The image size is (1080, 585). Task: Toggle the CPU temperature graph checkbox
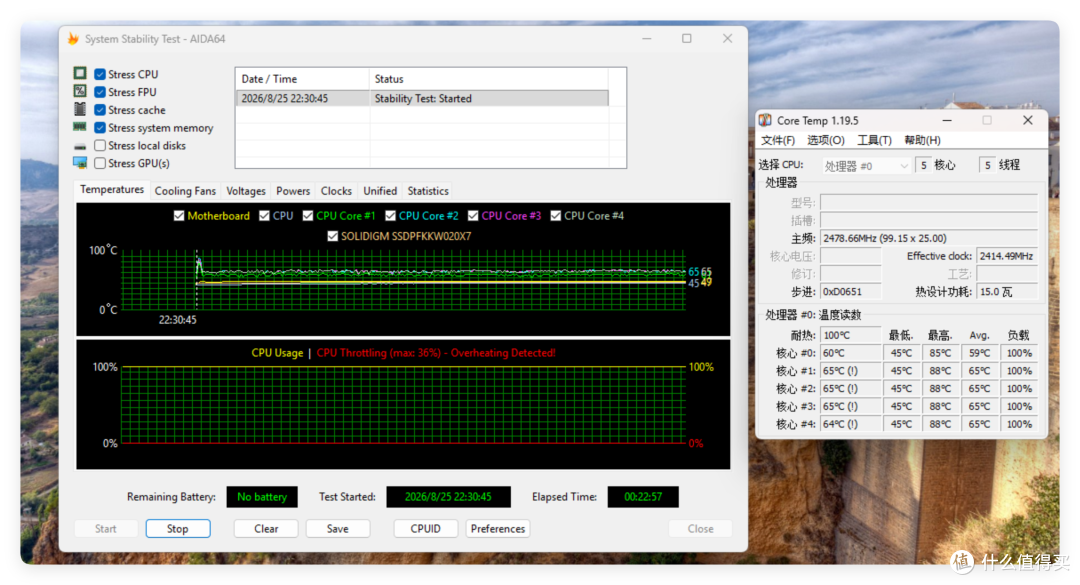click(264, 216)
